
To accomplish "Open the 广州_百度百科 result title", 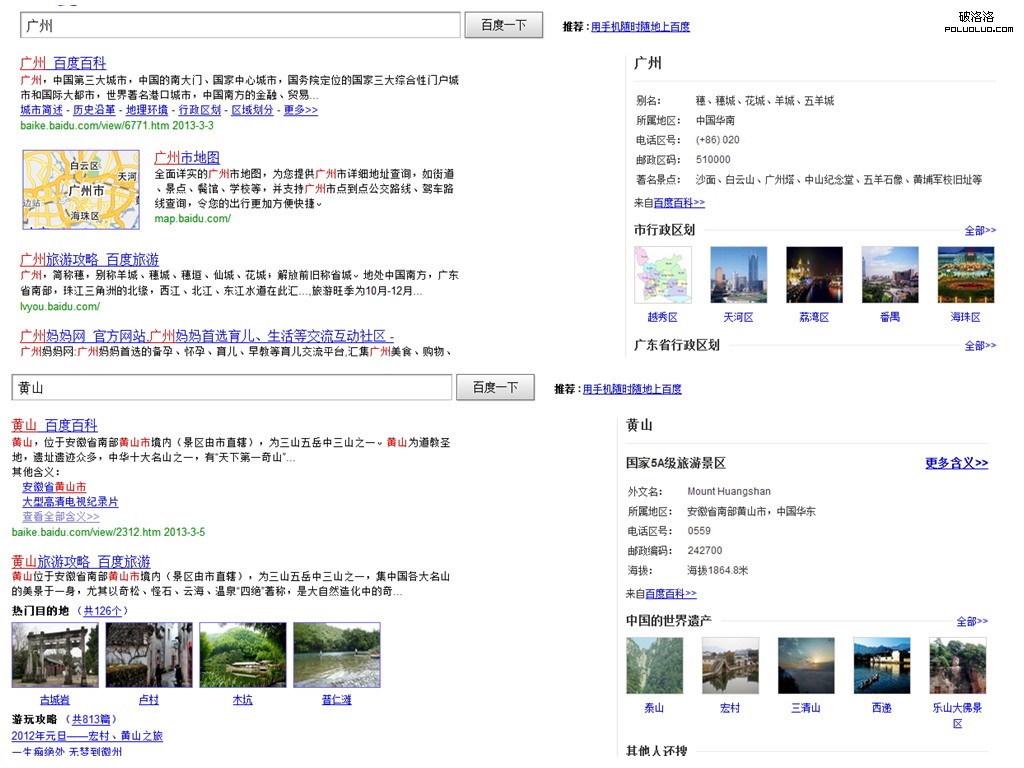I will pos(63,63).
